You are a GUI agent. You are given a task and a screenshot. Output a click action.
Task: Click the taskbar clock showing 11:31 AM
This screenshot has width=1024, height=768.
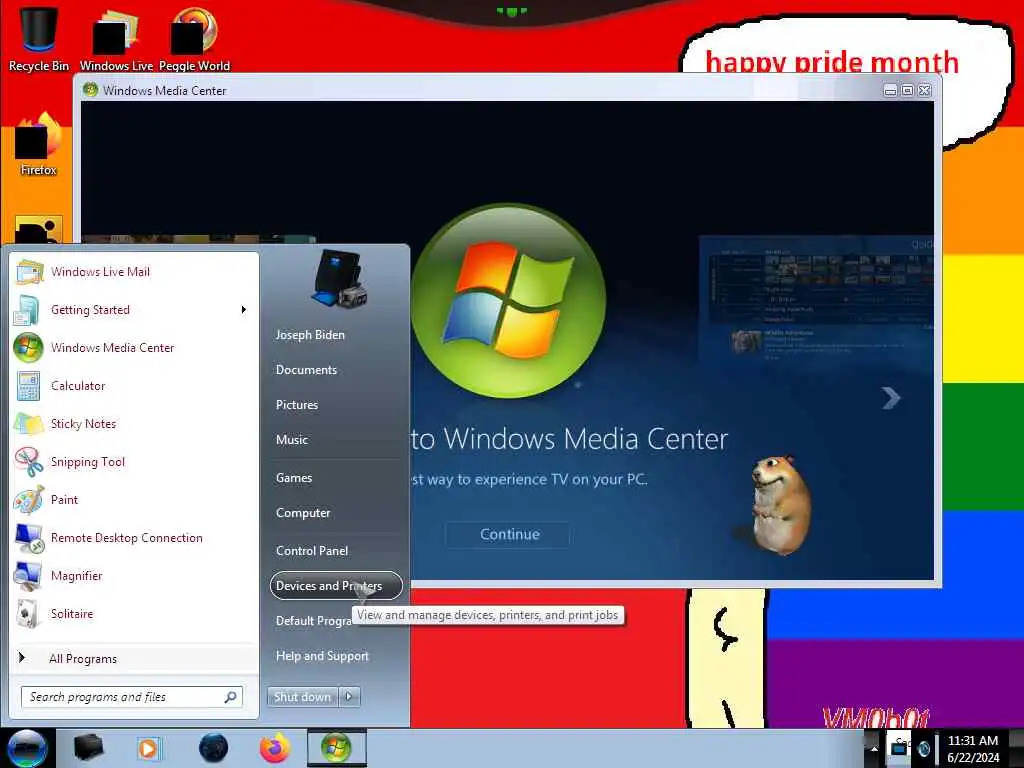[973, 748]
